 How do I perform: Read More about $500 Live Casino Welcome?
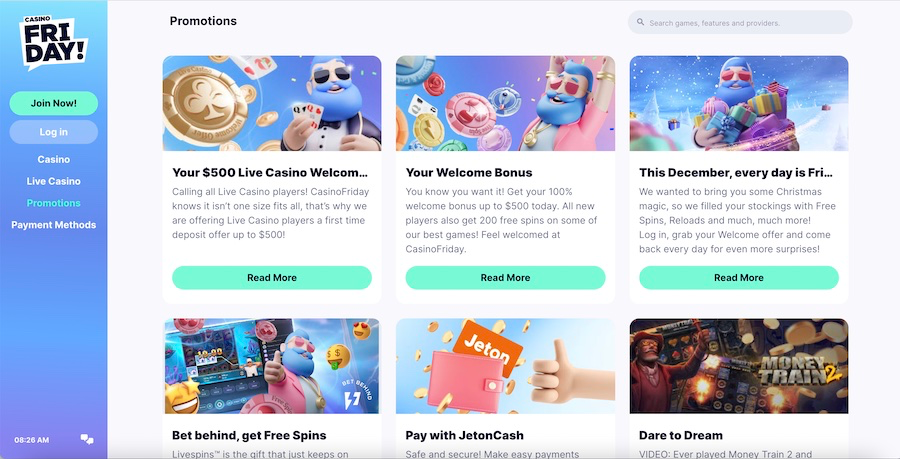coord(272,278)
